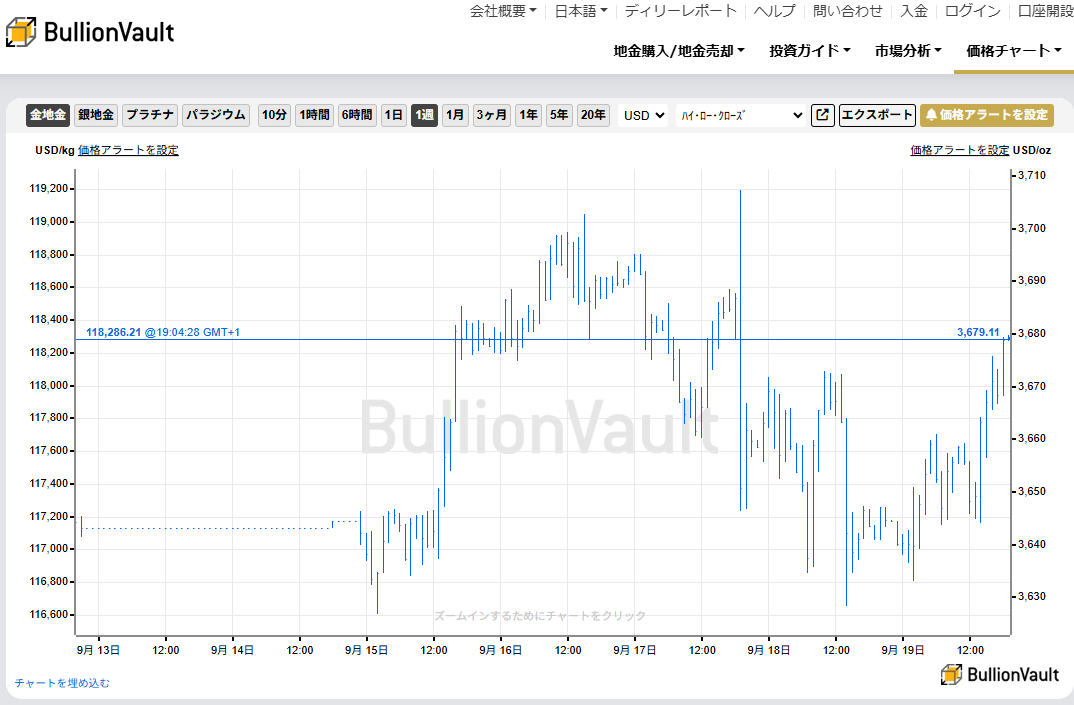Select 銀地金 metal toggle
This screenshot has height=705, width=1074.
point(96,115)
